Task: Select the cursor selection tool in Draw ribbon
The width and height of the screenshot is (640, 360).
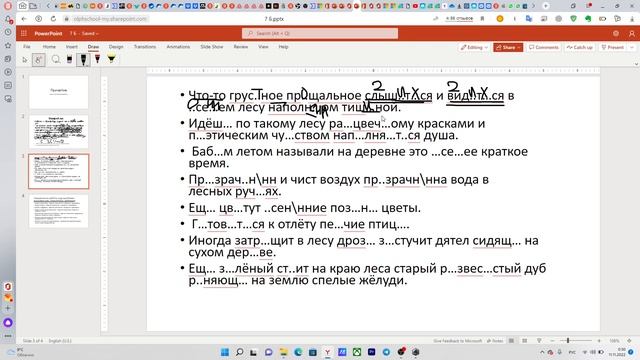Action: pyautogui.click(x=24, y=60)
